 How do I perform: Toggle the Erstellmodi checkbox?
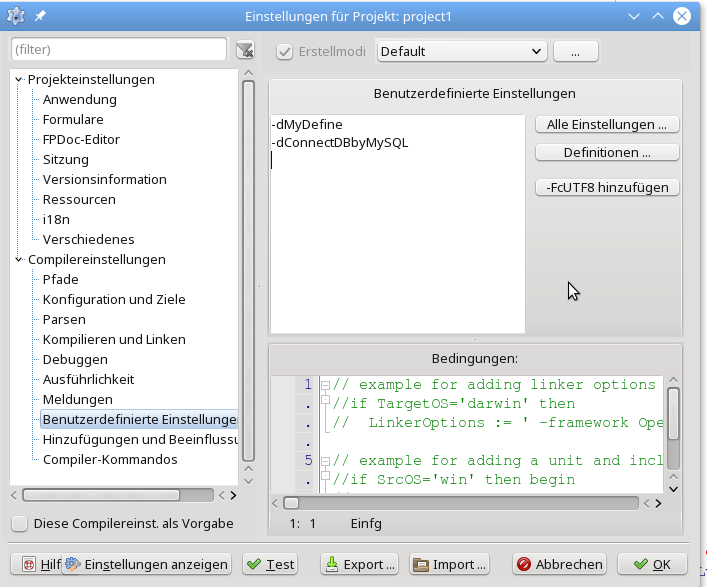[x=285, y=51]
